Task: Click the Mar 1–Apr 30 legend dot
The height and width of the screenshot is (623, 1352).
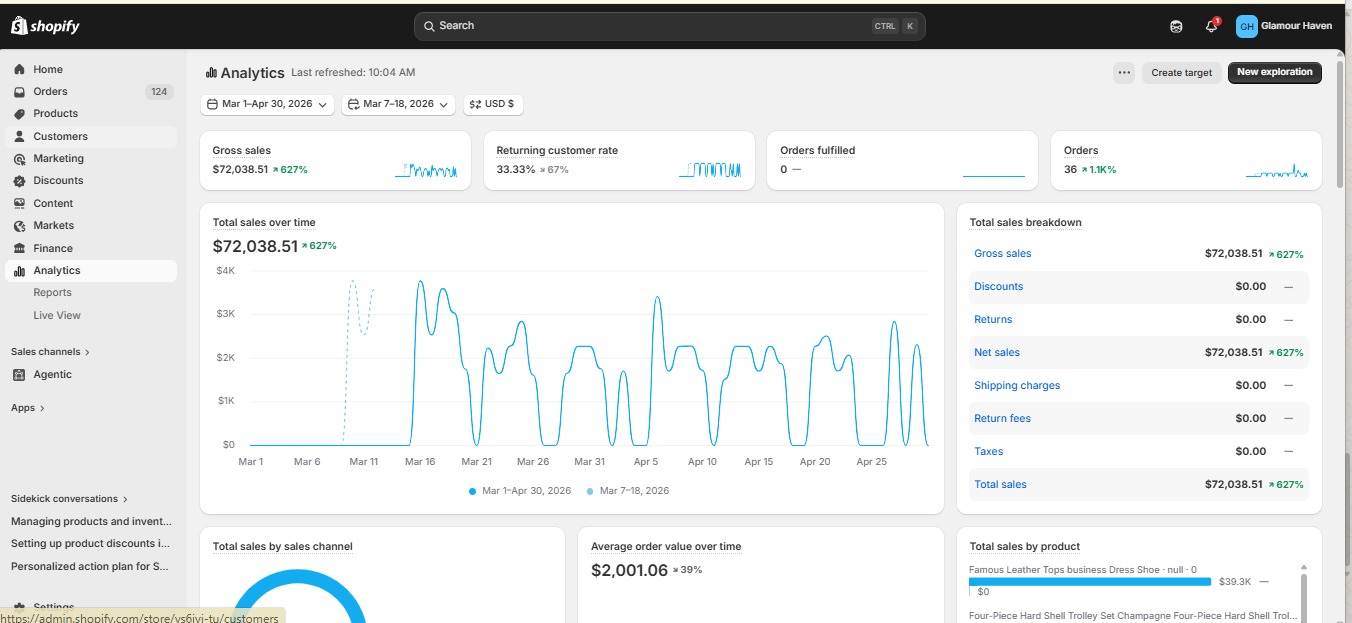Action: click(x=473, y=491)
